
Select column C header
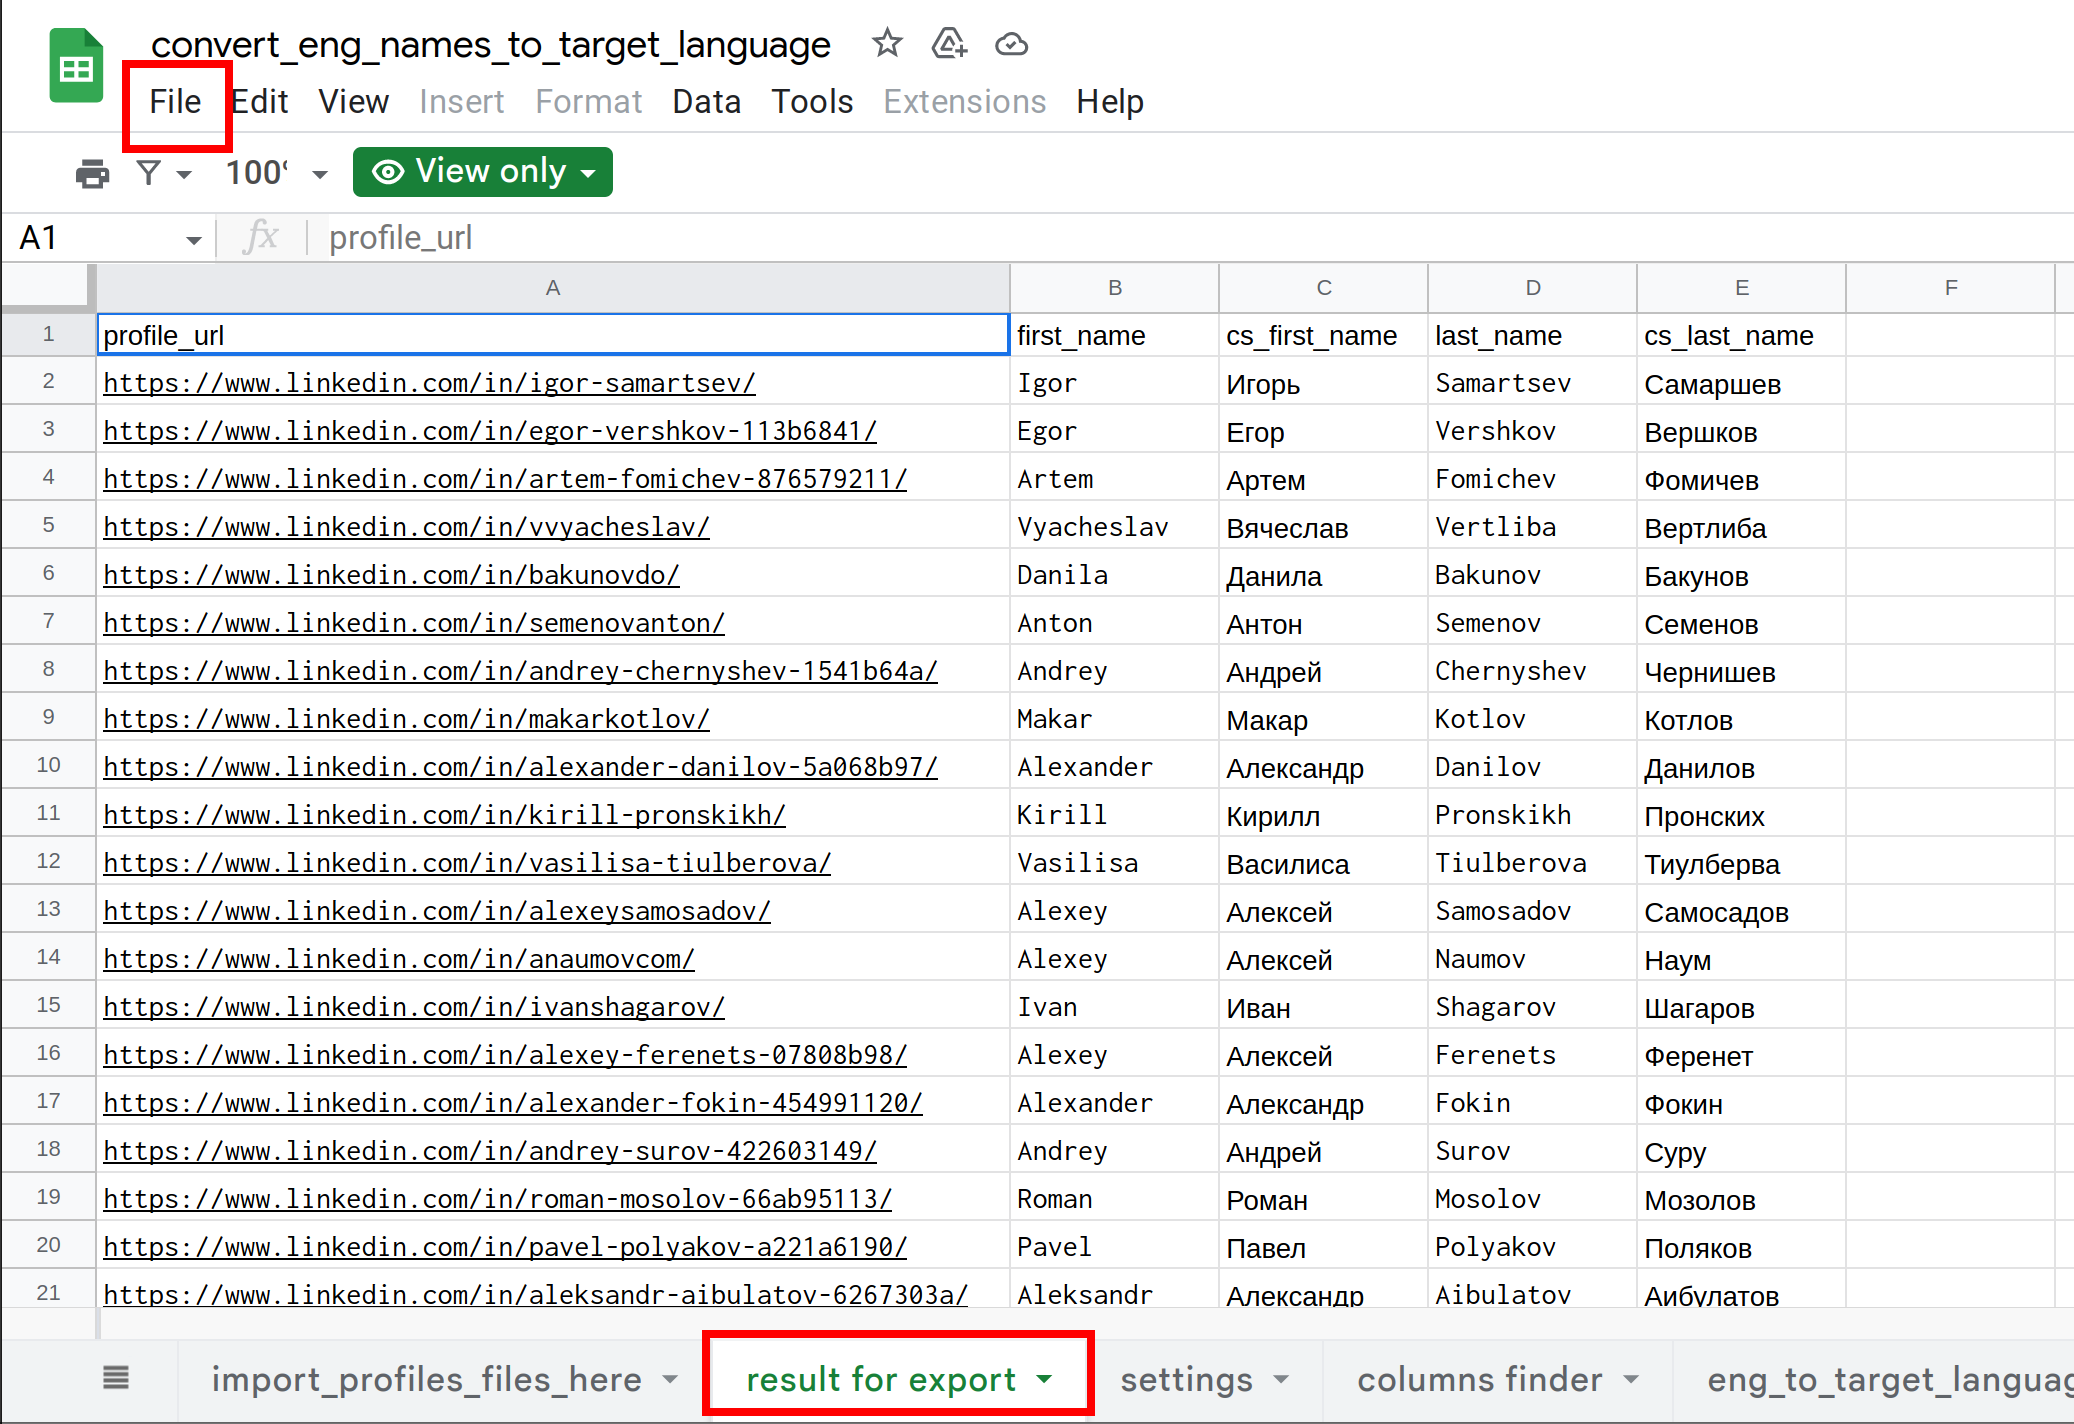click(x=1323, y=288)
